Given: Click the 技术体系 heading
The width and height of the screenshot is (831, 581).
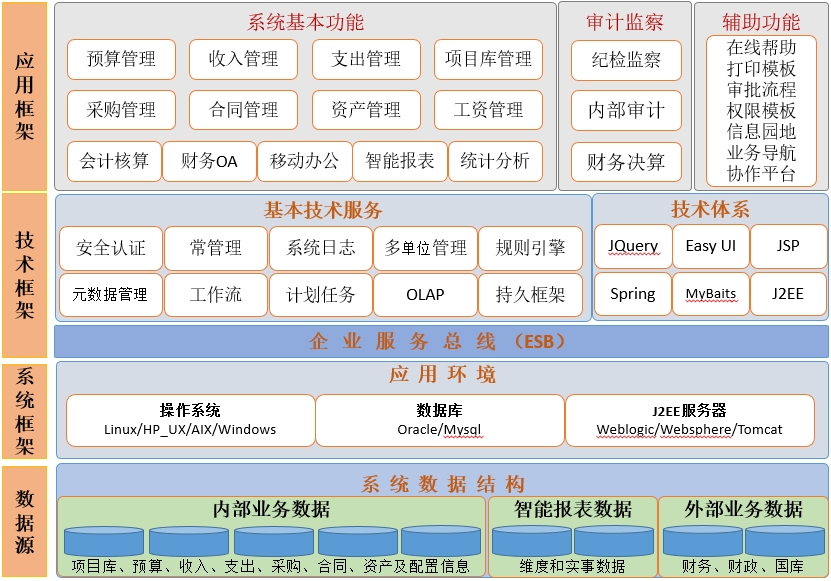Looking at the screenshot, I should click(x=710, y=210).
